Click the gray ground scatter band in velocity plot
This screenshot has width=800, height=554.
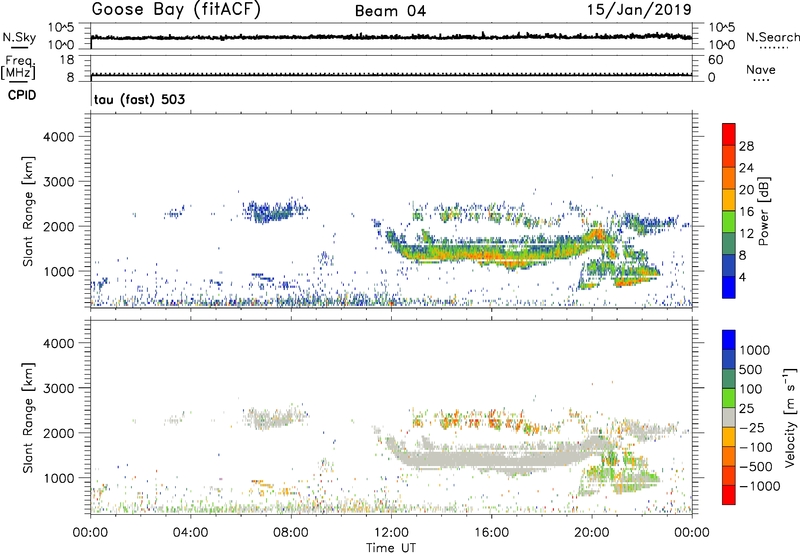[490, 459]
